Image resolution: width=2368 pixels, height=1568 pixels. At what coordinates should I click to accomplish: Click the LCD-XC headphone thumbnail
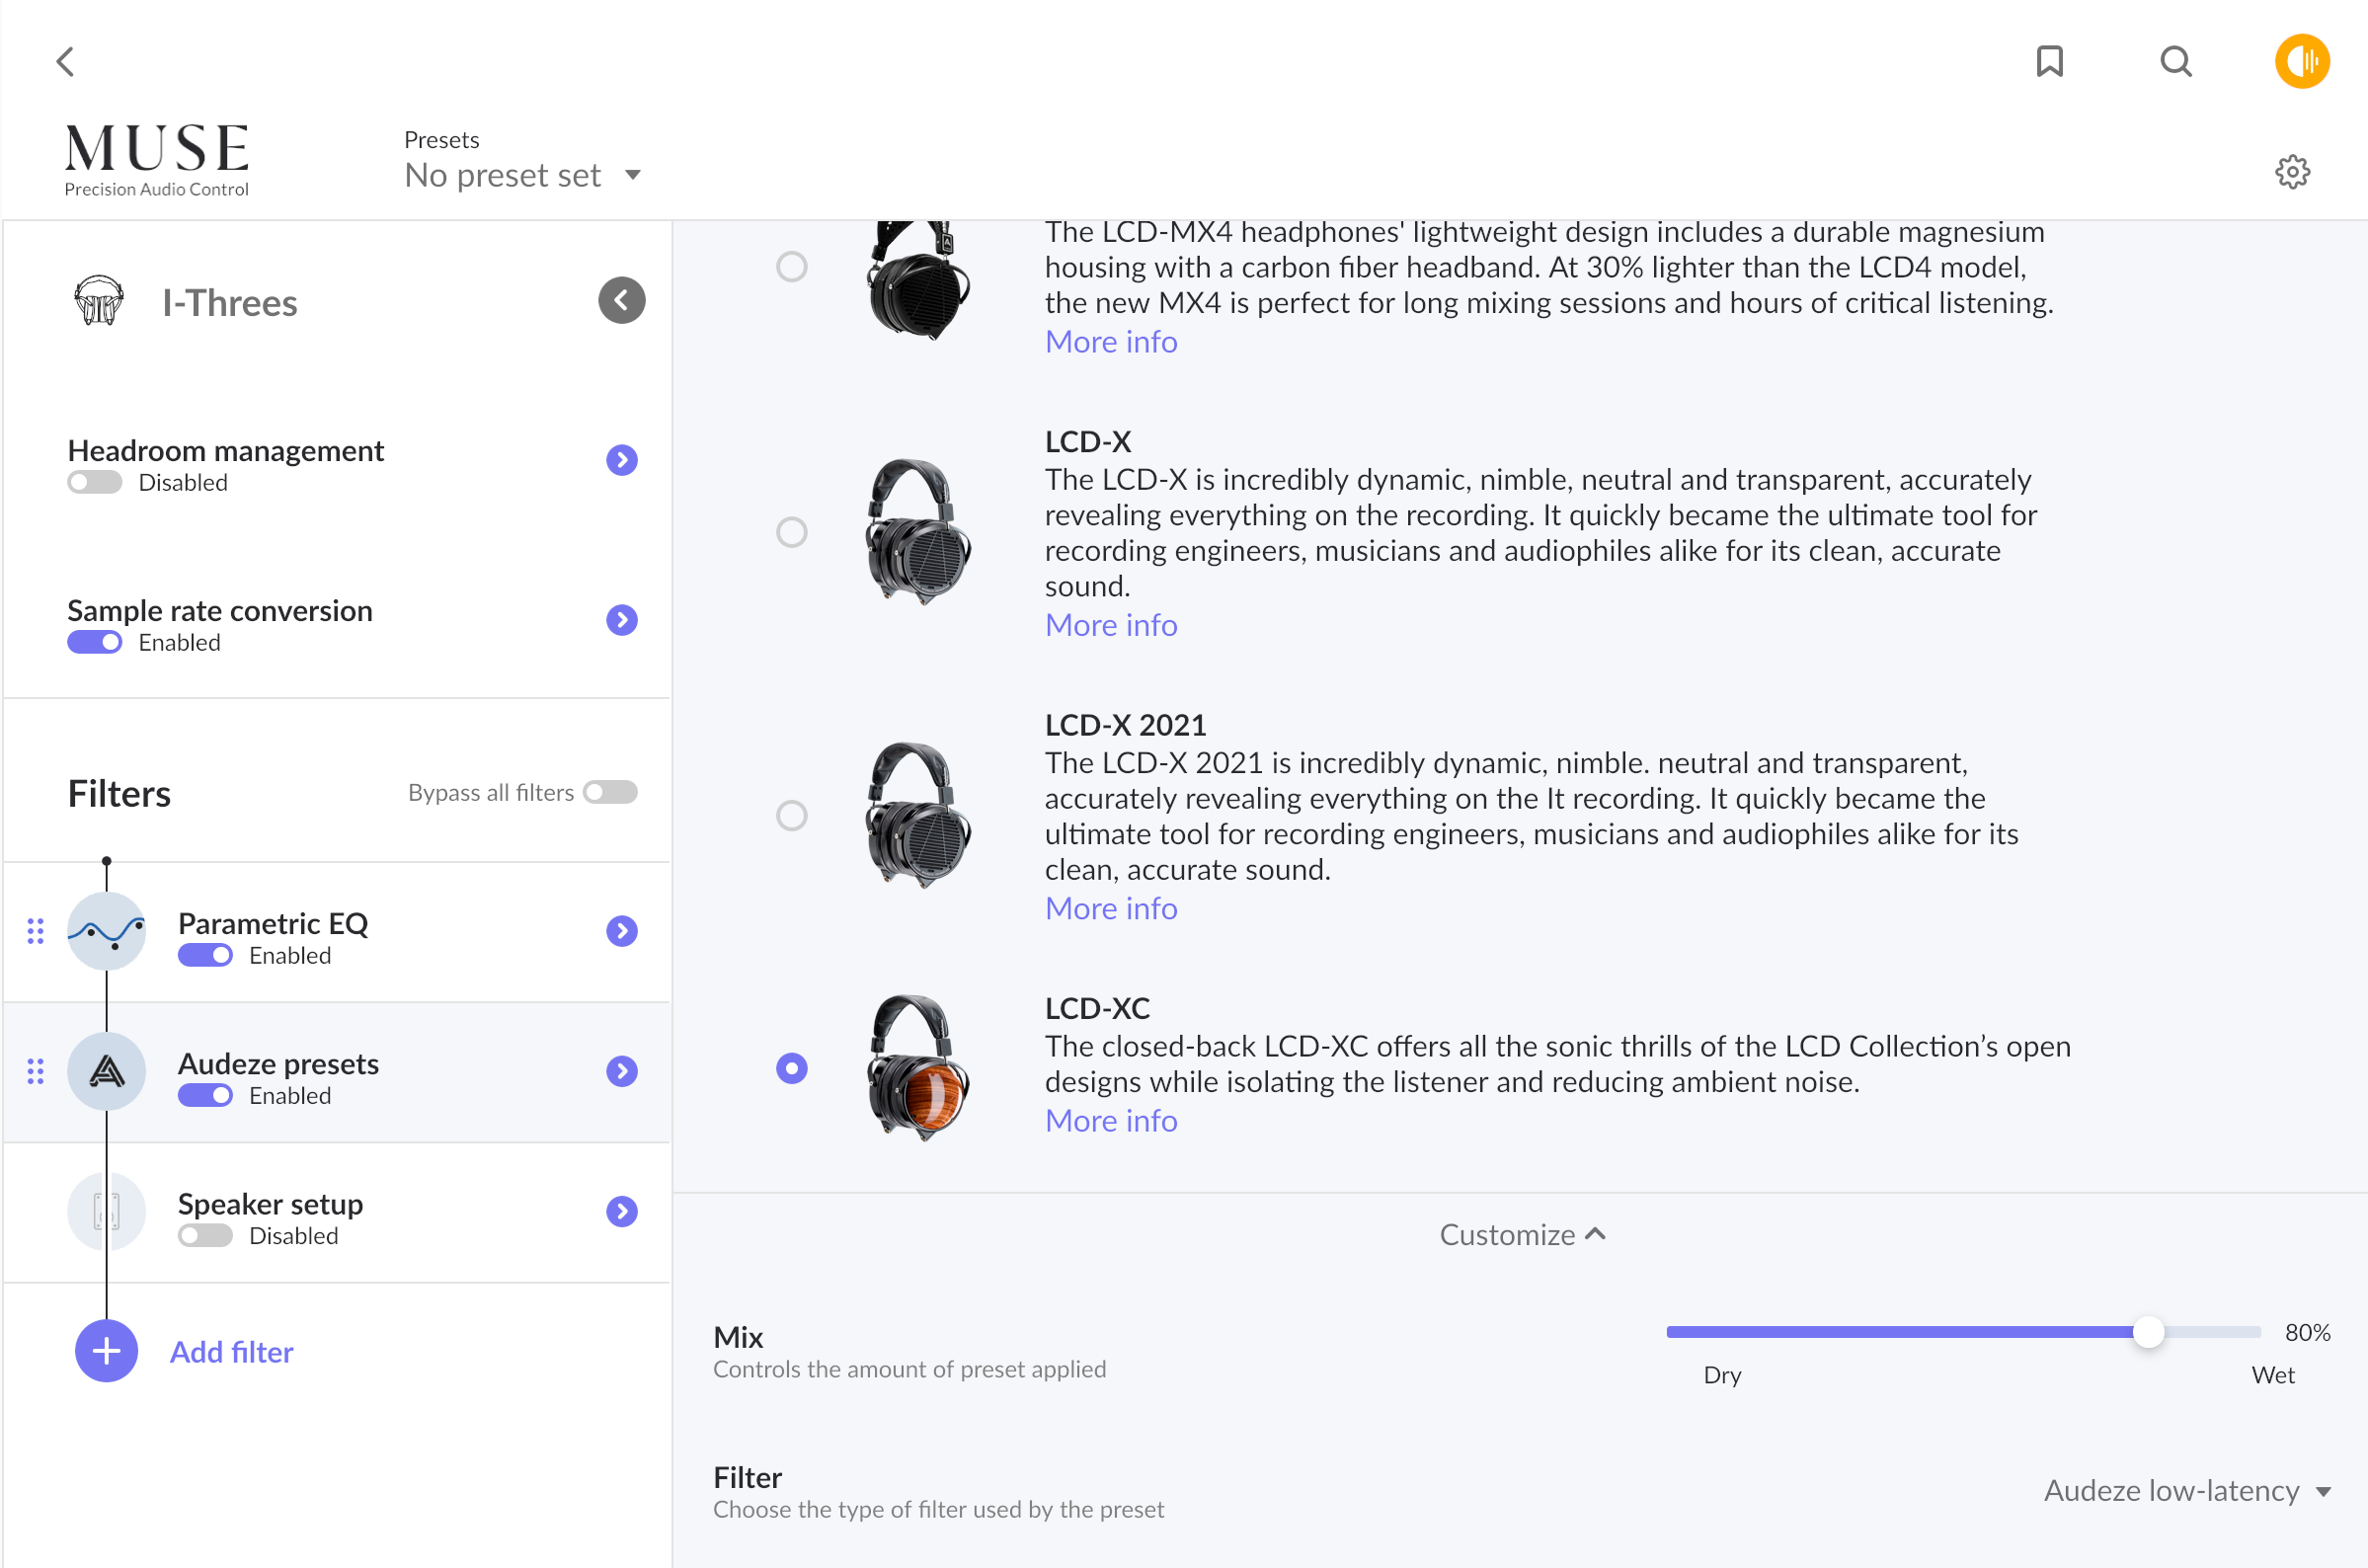917,1068
